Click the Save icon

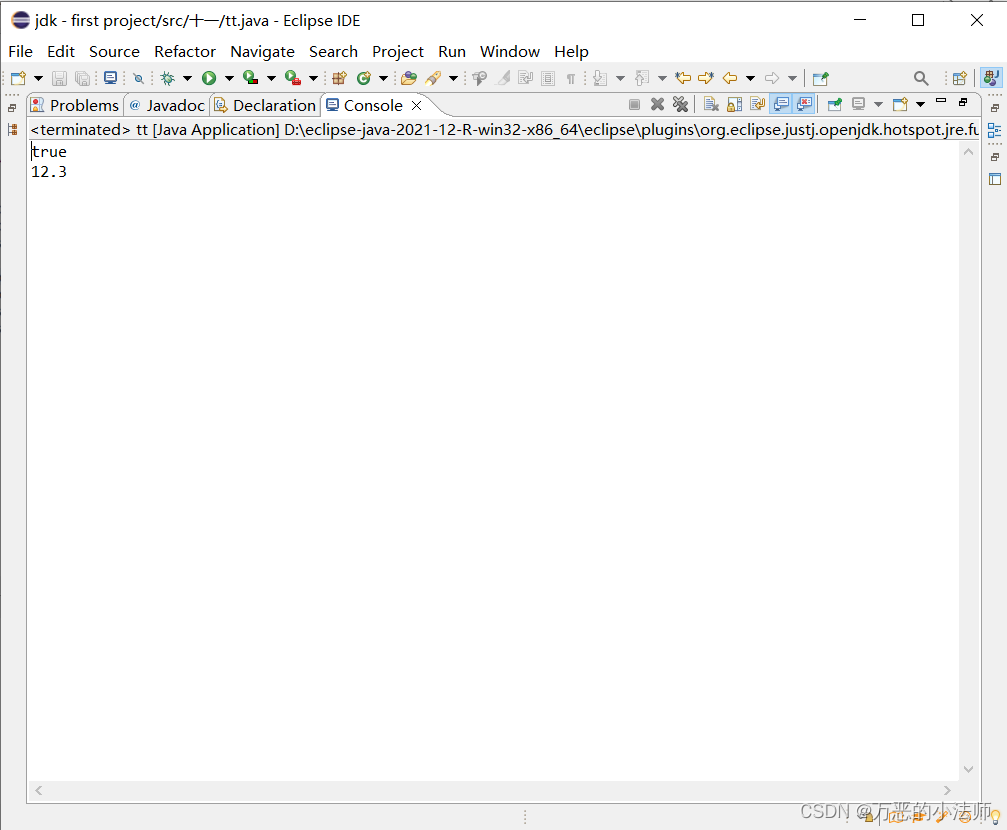click(59, 78)
